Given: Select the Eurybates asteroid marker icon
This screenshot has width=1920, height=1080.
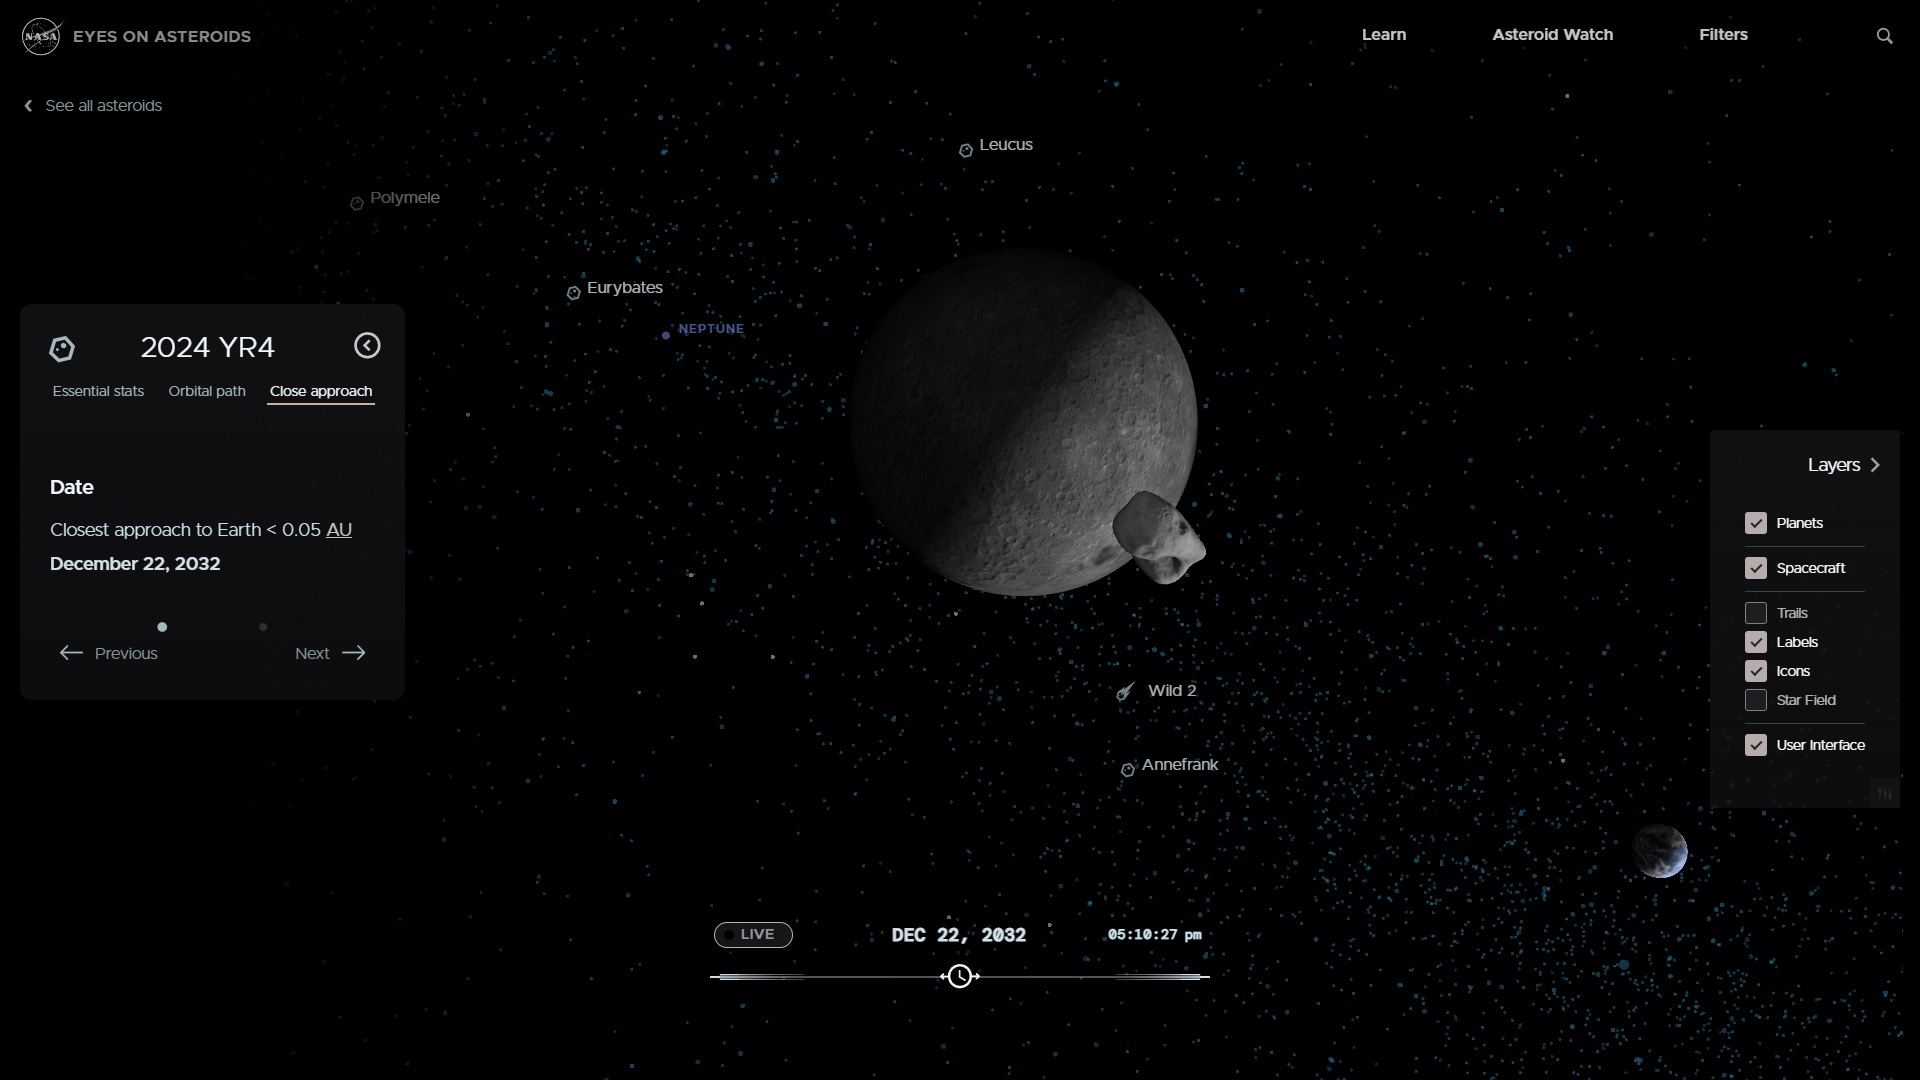Looking at the screenshot, I should [x=573, y=293].
